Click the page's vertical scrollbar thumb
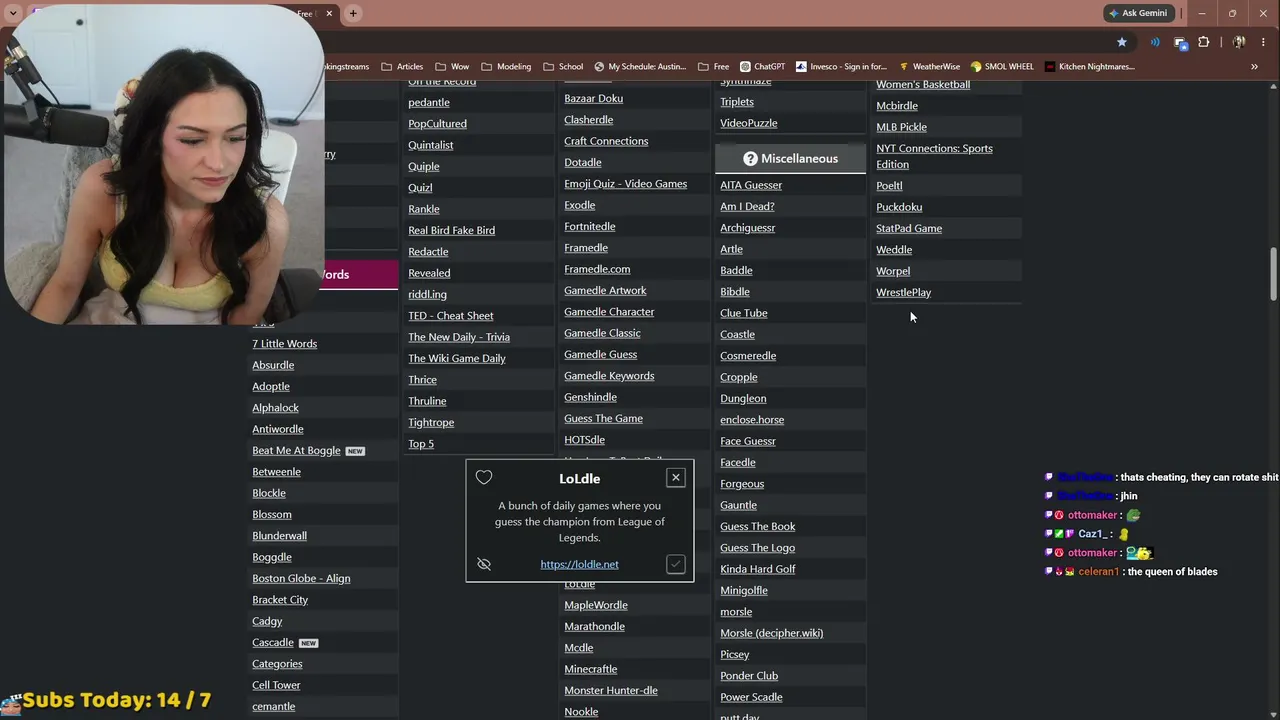Image resolution: width=1280 pixels, height=720 pixels. (x=1273, y=274)
